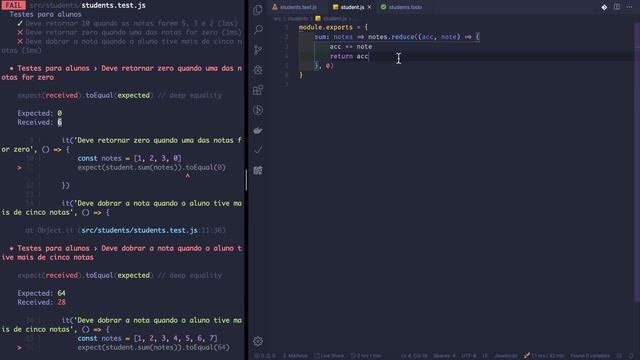Click the terminal pane scrollbar handle
This screenshot has height=360, width=640.
246,180
